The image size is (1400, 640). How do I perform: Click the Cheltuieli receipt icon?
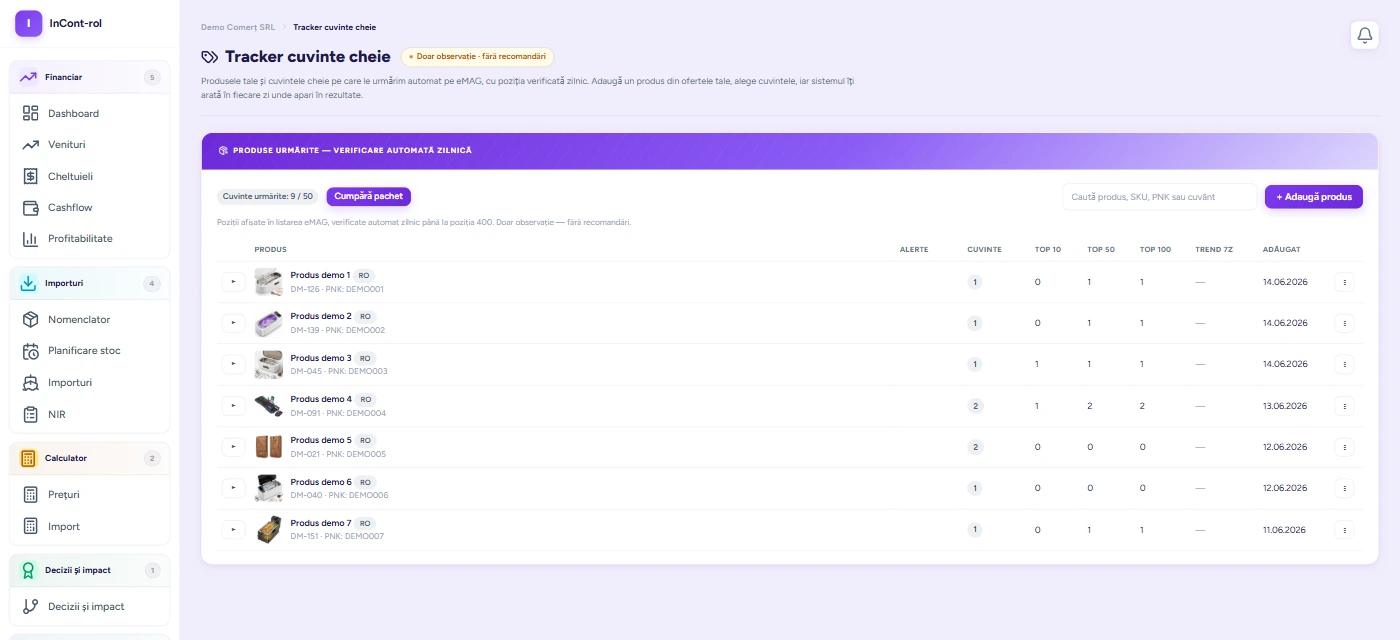coord(30,176)
